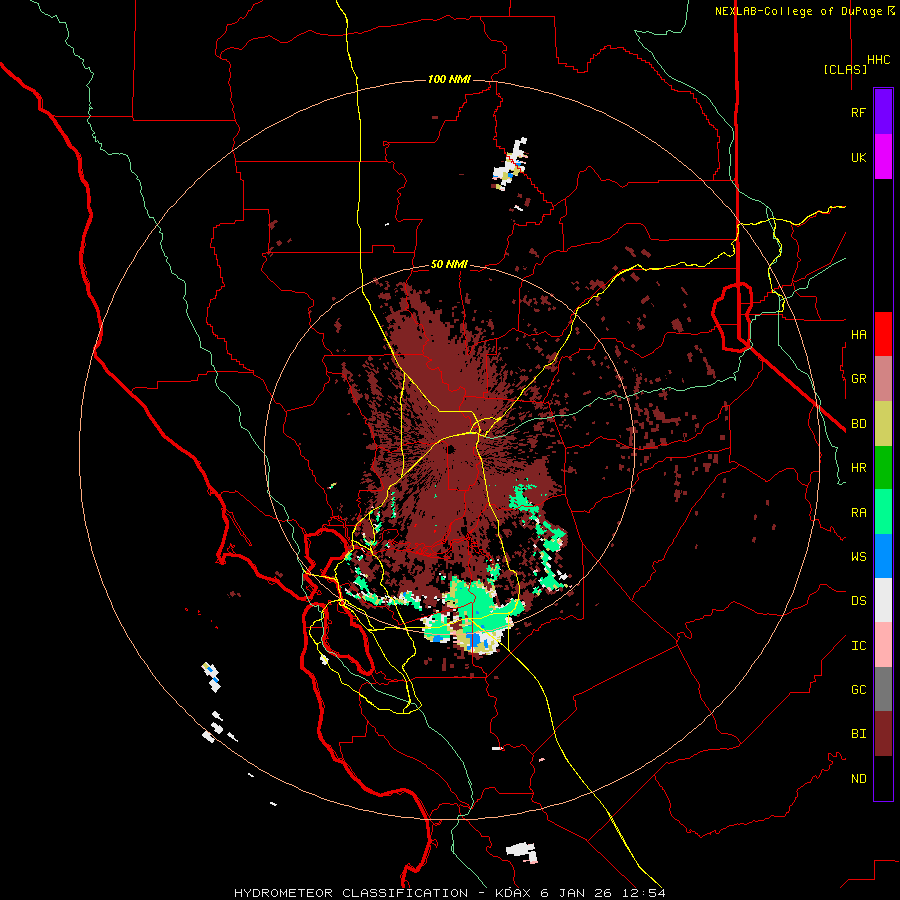Select the IC light pink swatch
Viewport: 900px width, 900px height.
883,645
